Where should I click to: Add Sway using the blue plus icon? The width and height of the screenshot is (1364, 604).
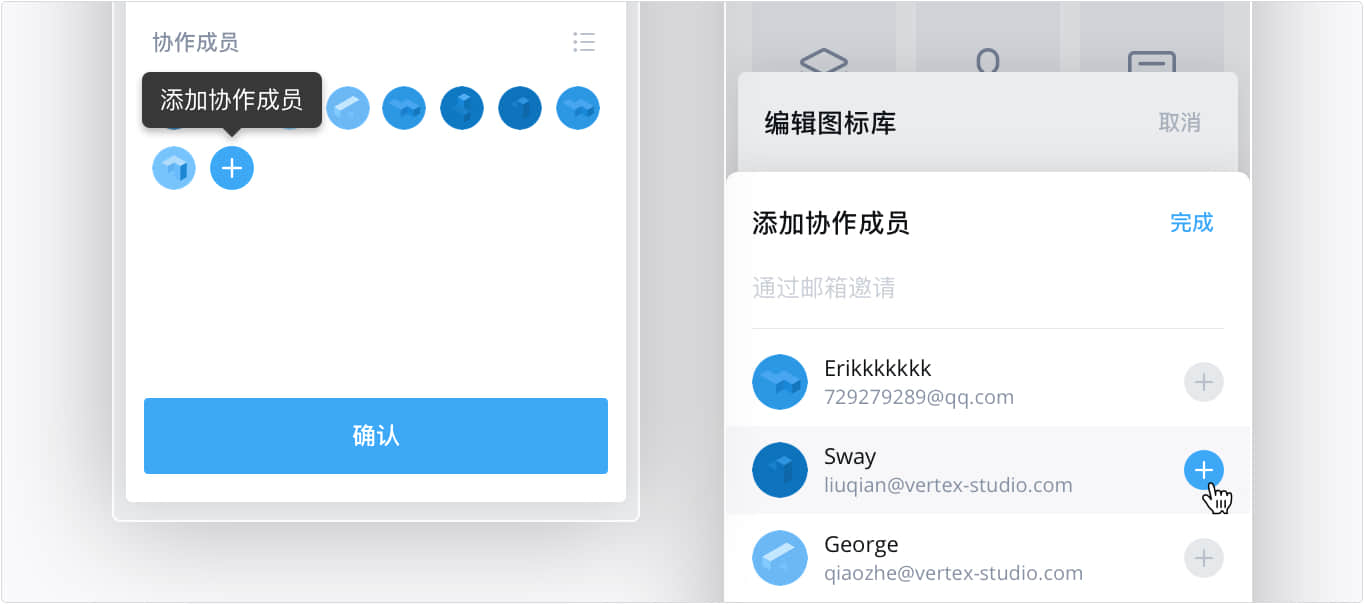coord(1204,469)
